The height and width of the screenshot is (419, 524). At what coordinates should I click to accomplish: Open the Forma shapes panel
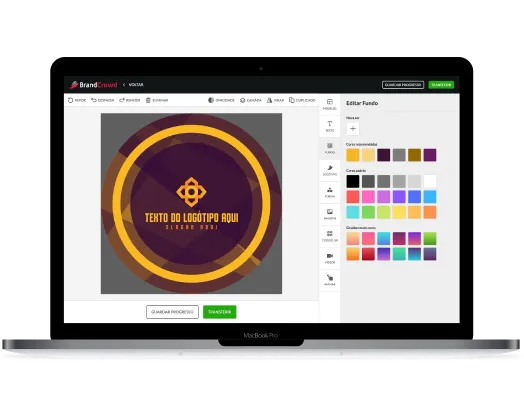(330, 192)
